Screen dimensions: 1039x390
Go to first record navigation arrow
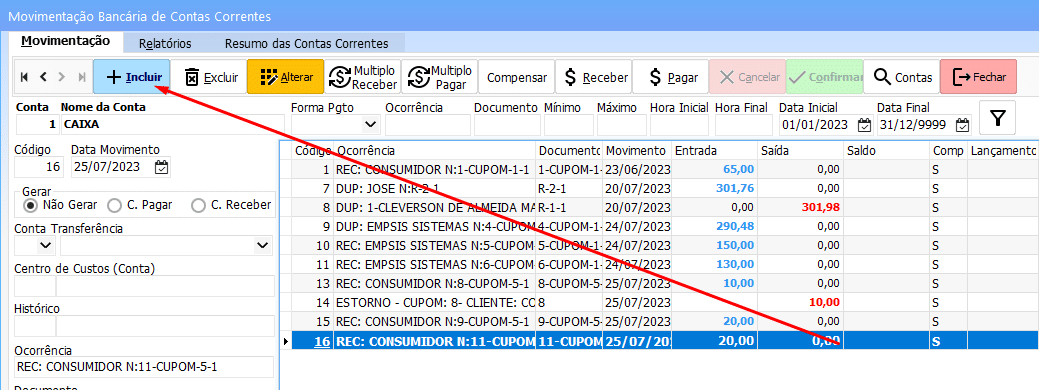tap(25, 77)
